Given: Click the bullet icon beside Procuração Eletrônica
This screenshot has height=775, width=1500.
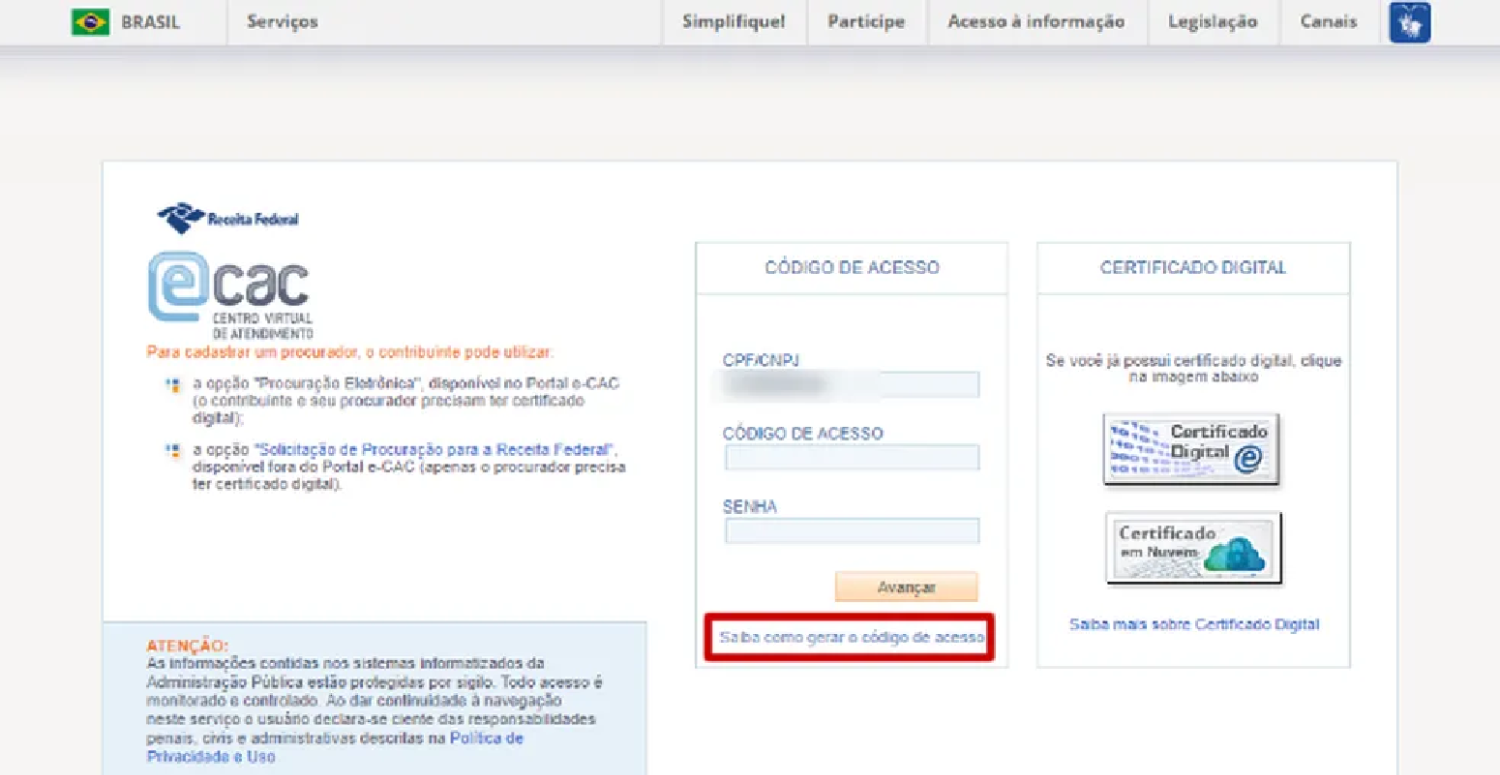Looking at the screenshot, I should tap(173, 385).
